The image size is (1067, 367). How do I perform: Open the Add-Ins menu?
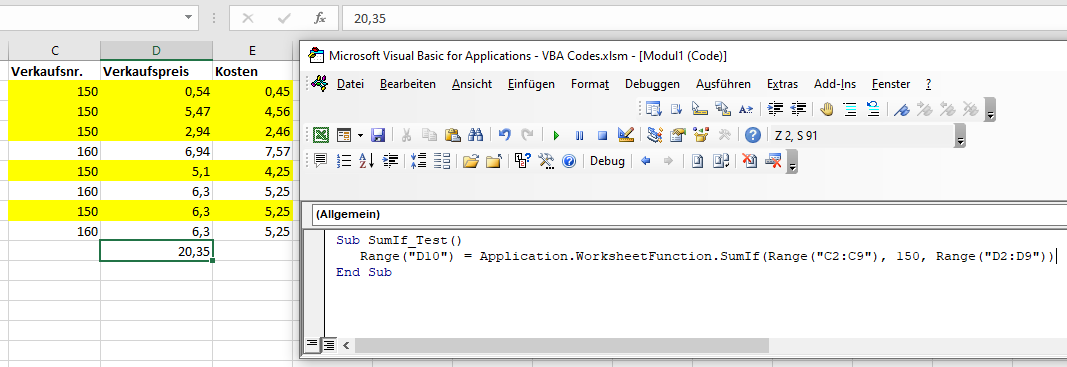point(835,84)
